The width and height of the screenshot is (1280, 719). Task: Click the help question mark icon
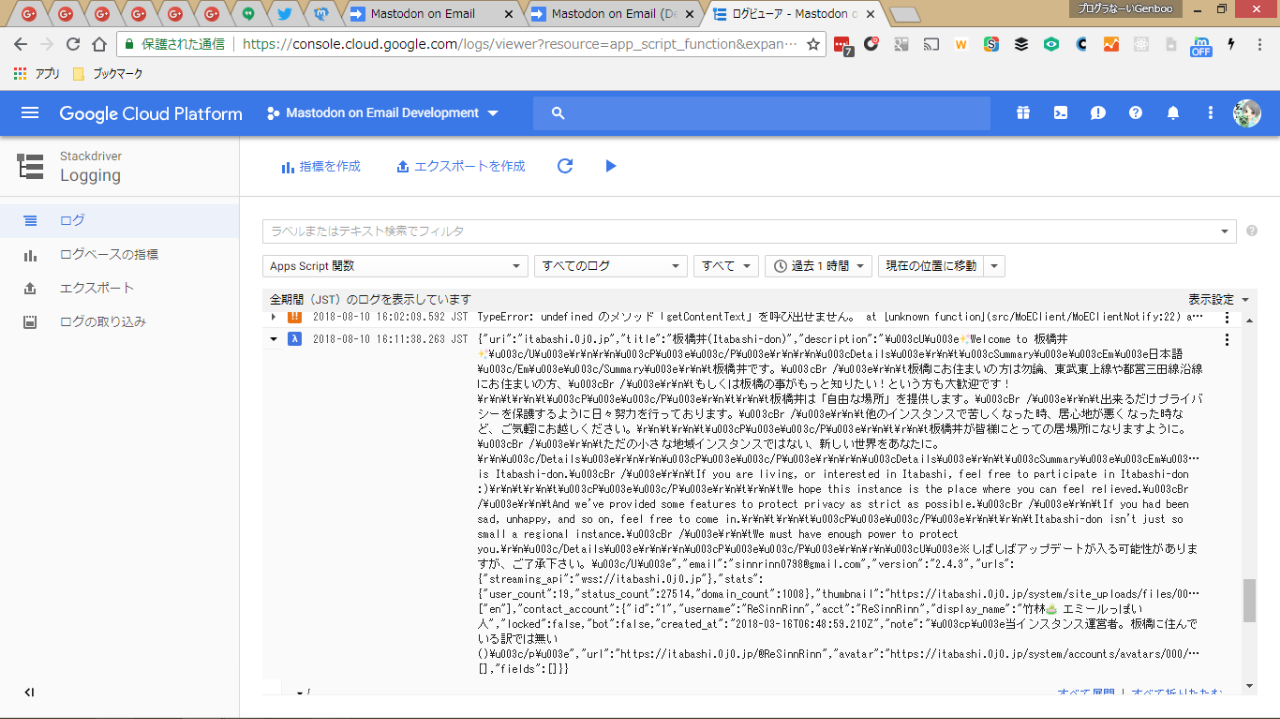1135,113
